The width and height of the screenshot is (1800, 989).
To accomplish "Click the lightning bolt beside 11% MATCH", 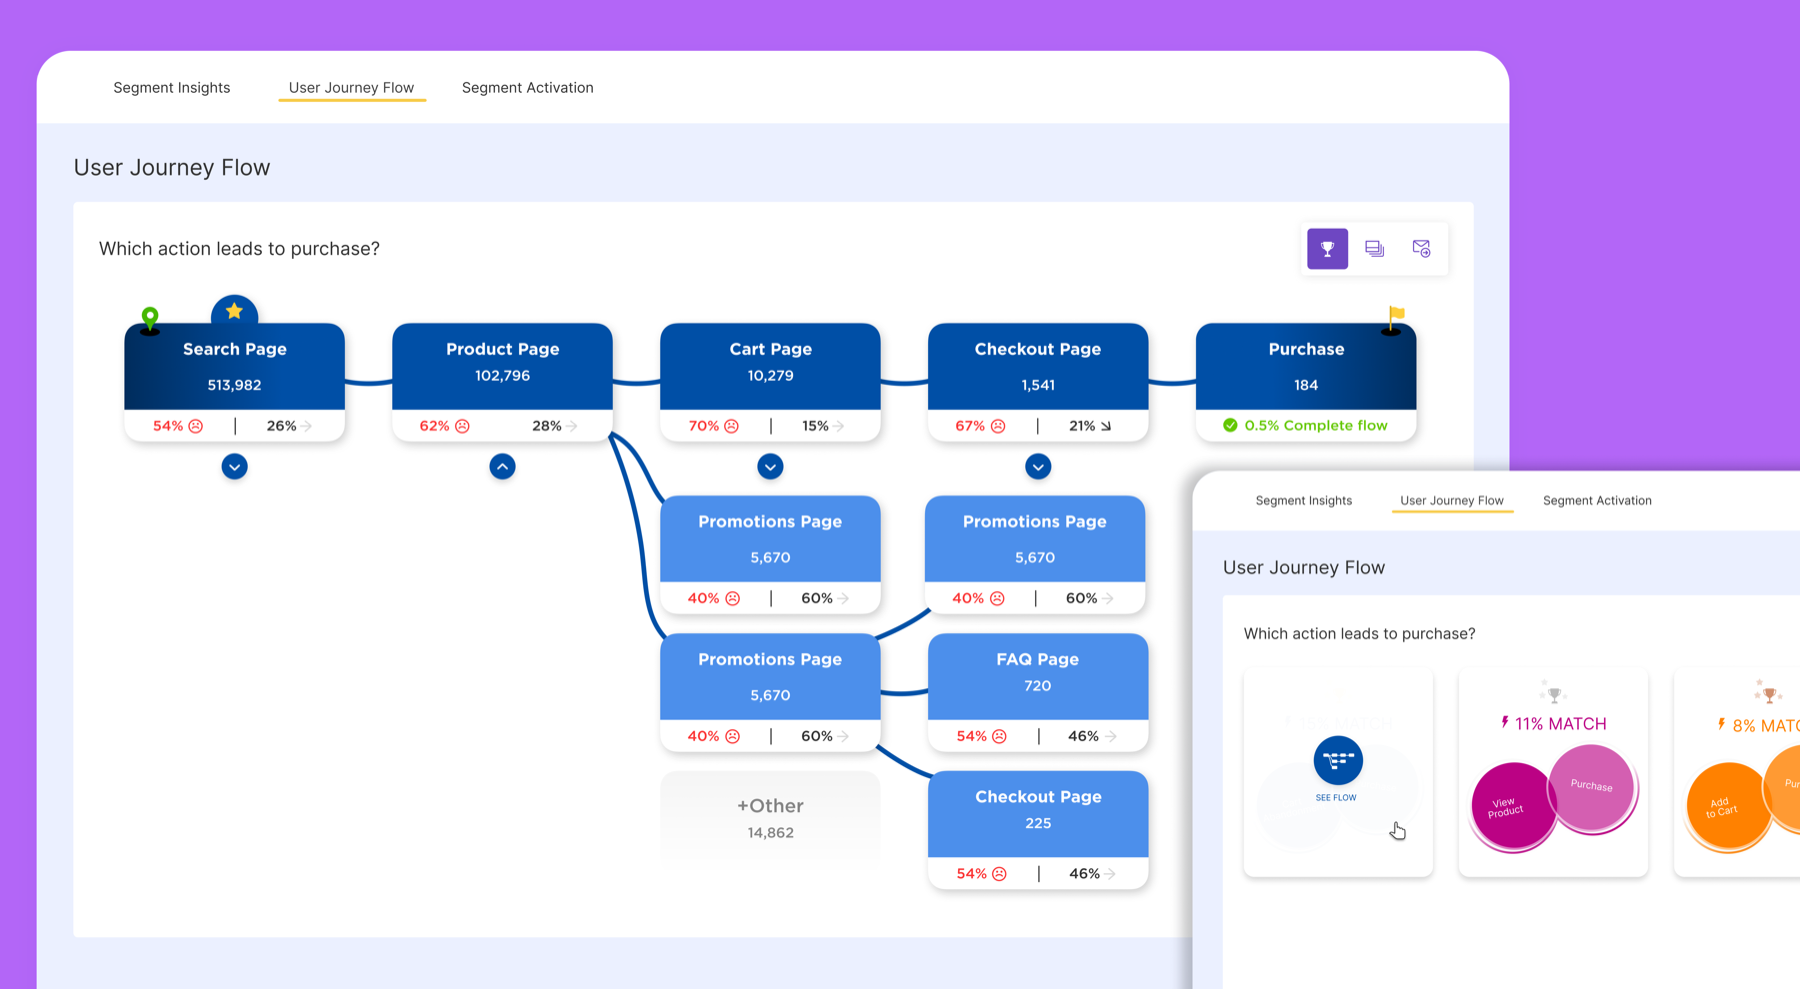I will 1505,722.
